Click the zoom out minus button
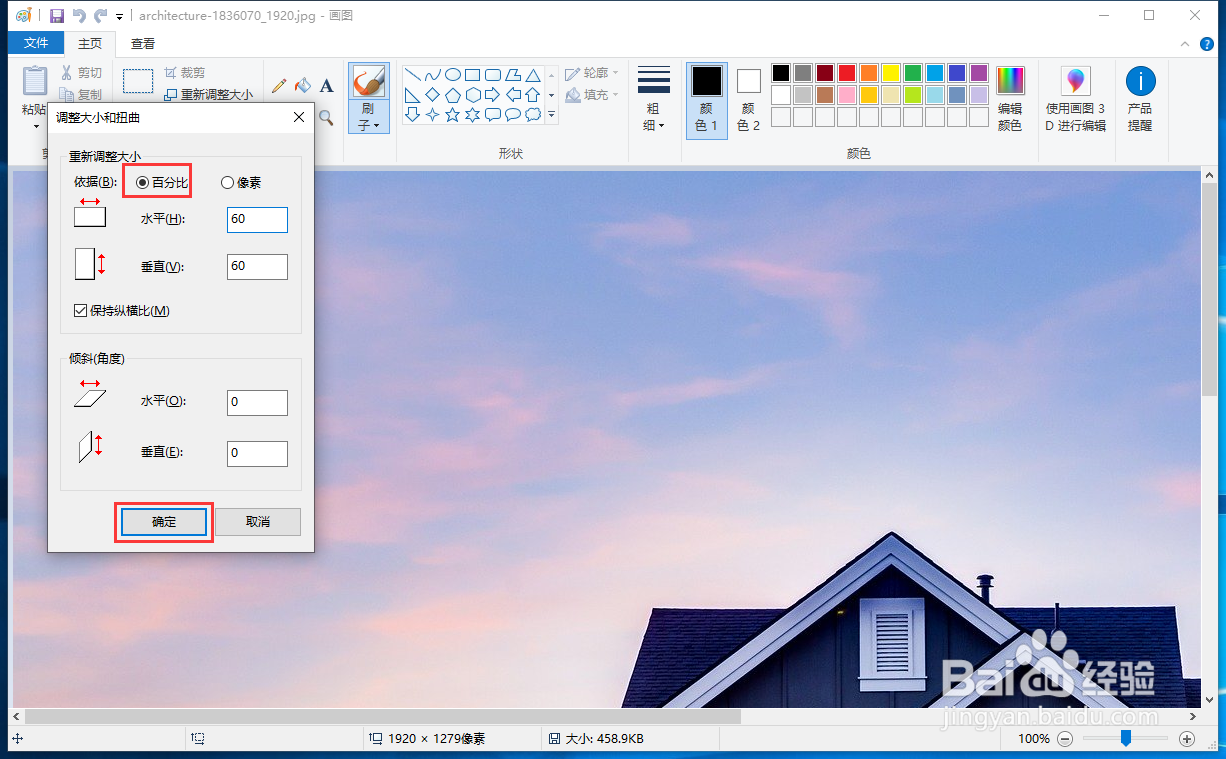 click(x=1065, y=739)
